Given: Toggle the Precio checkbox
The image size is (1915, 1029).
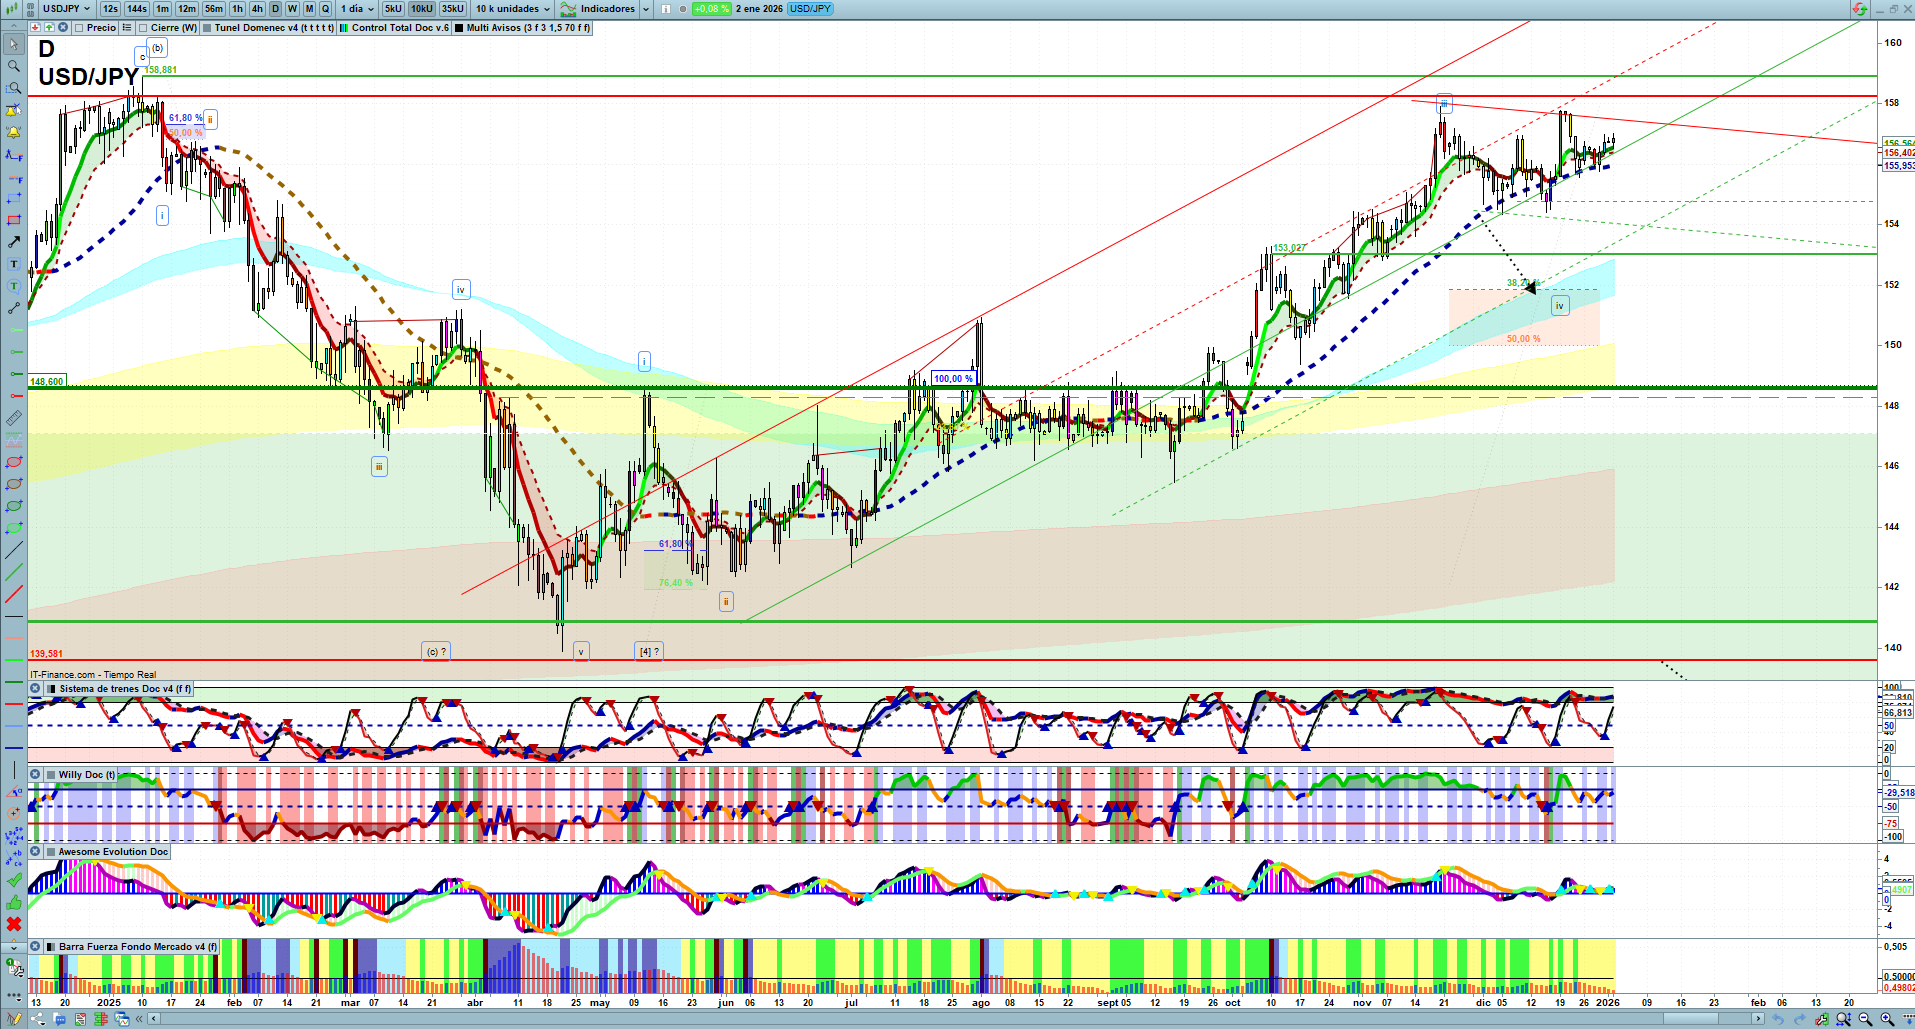Looking at the screenshot, I should point(80,28).
